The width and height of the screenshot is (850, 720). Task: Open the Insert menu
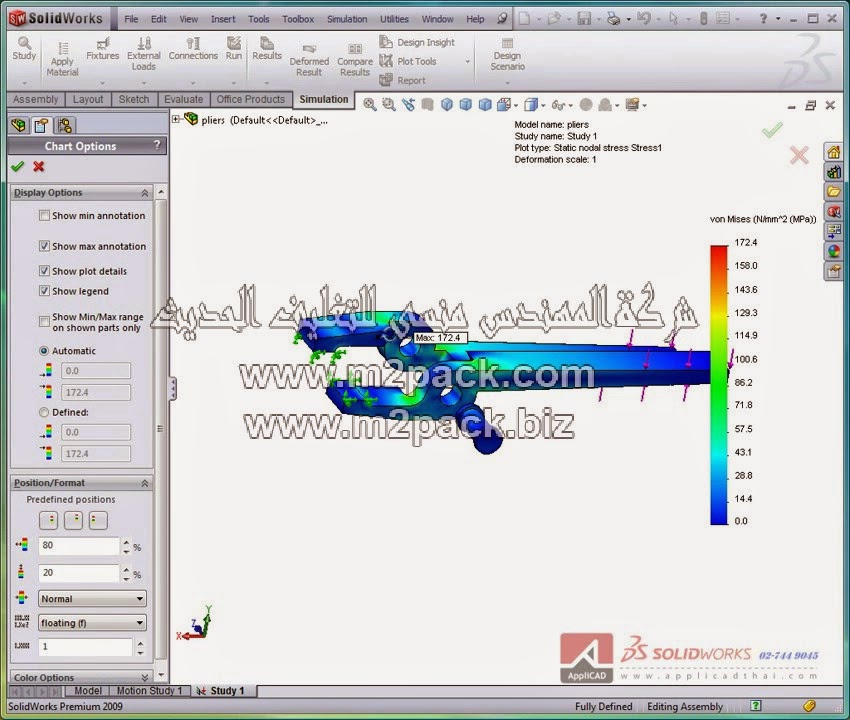click(223, 19)
